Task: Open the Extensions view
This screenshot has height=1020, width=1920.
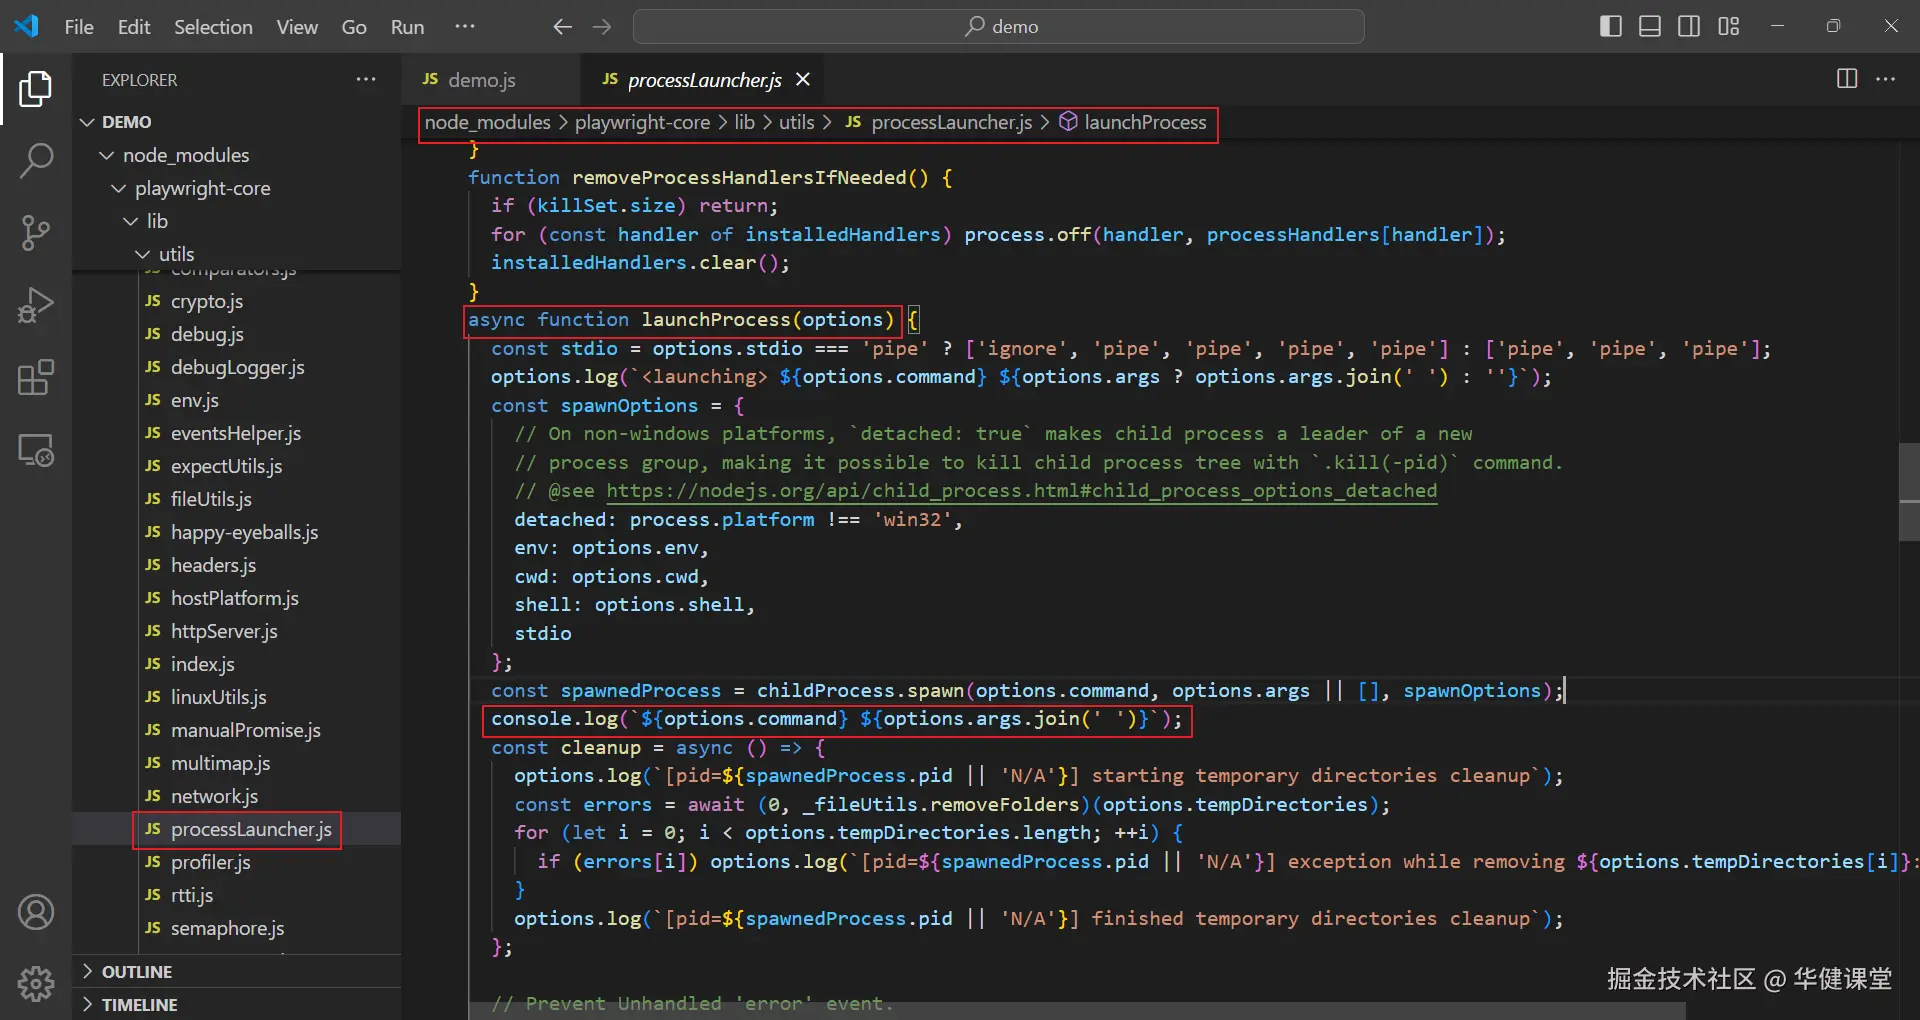Action: point(36,378)
